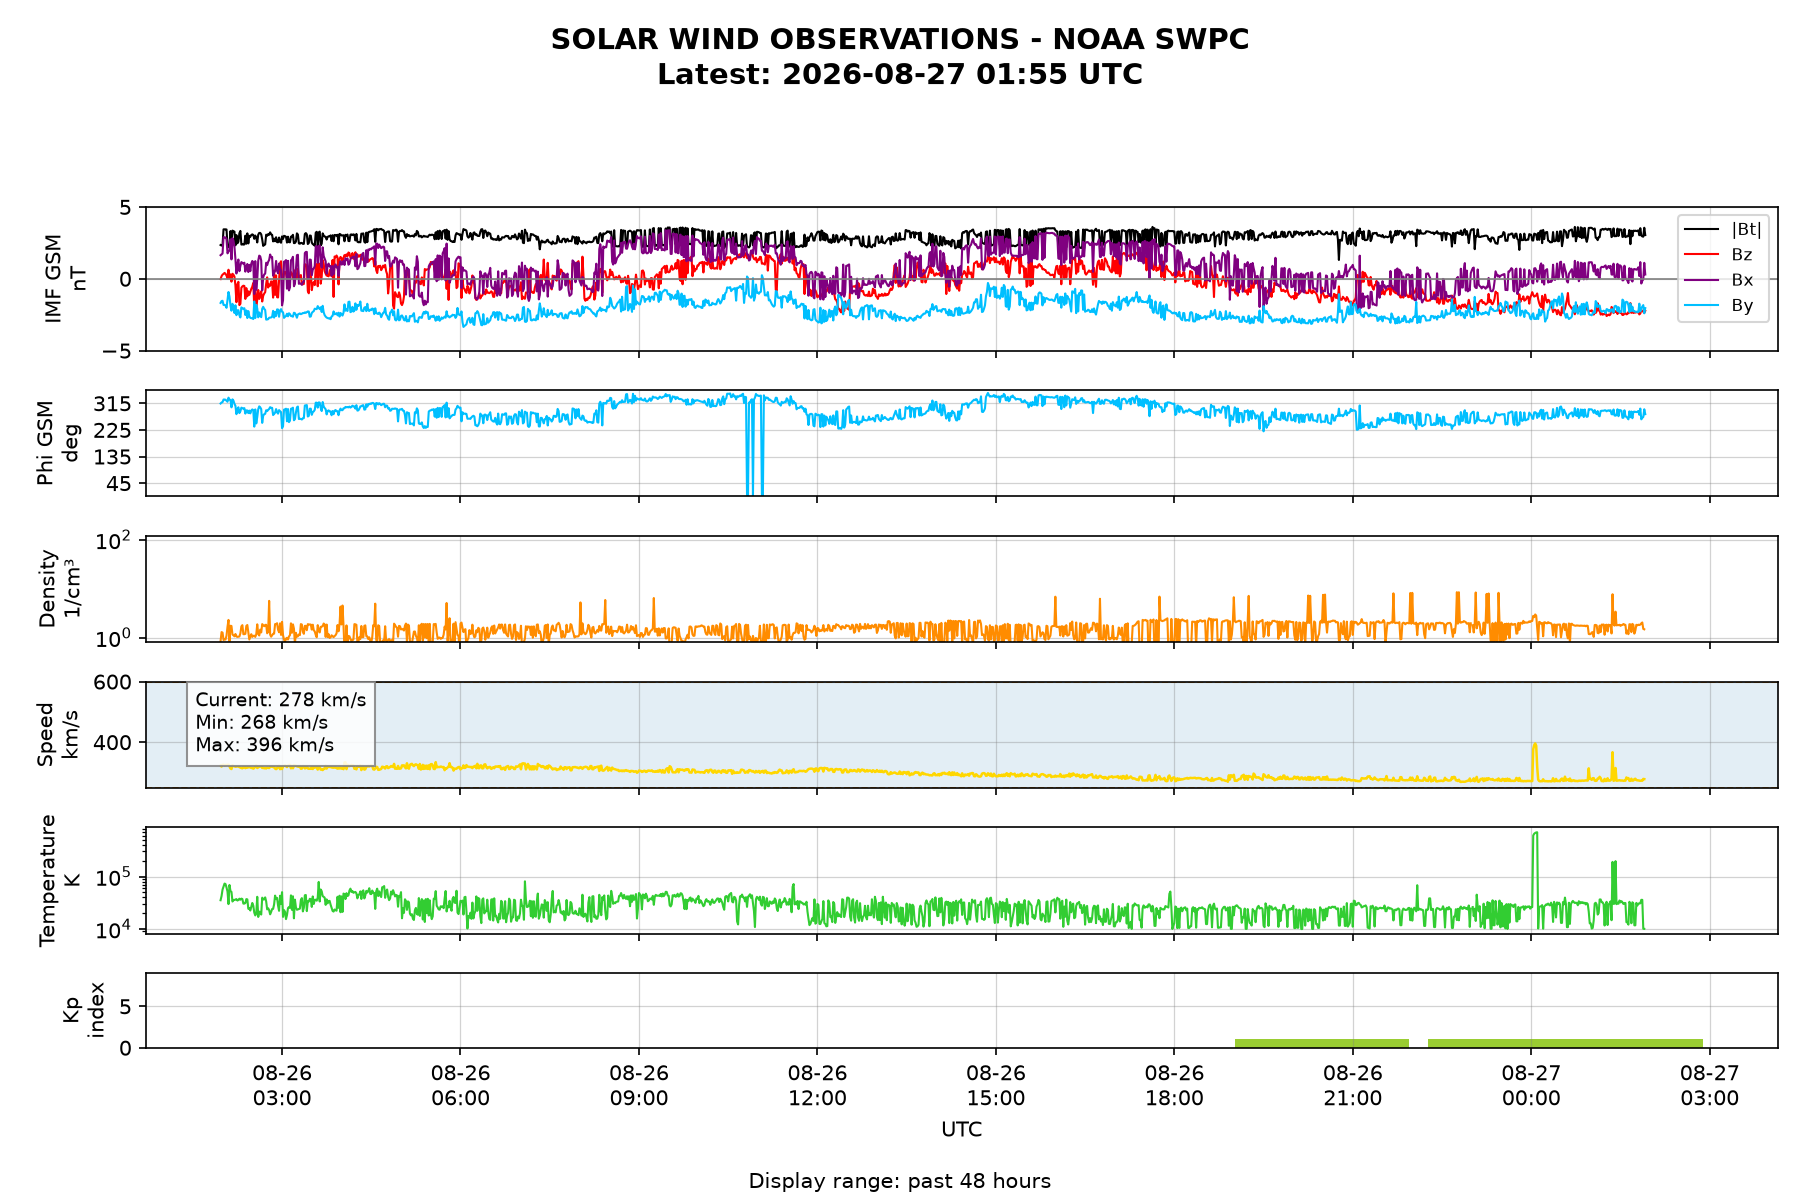Viewport: 1800px width, 1200px height.
Task: Click the Solar Wind Observations title
Action: (x=900, y=40)
